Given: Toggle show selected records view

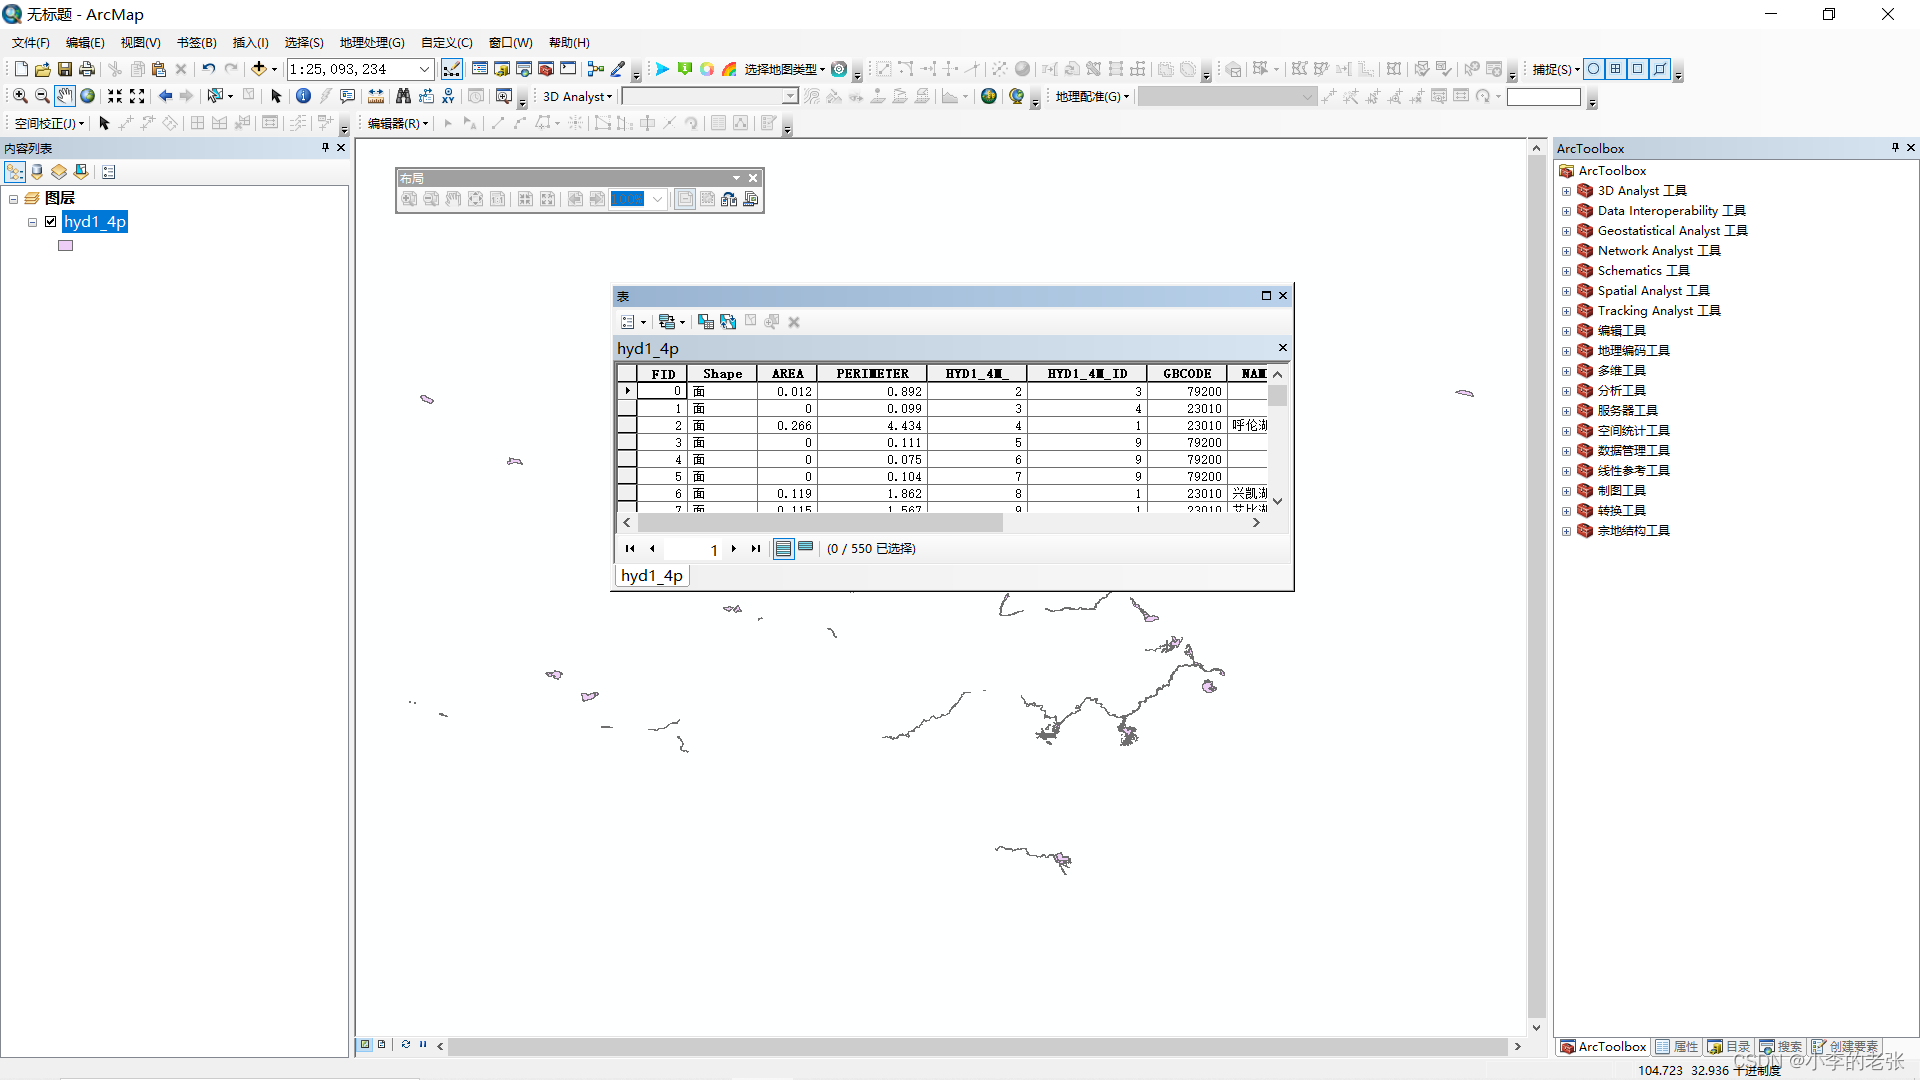Looking at the screenshot, I should tap(805, 548).
